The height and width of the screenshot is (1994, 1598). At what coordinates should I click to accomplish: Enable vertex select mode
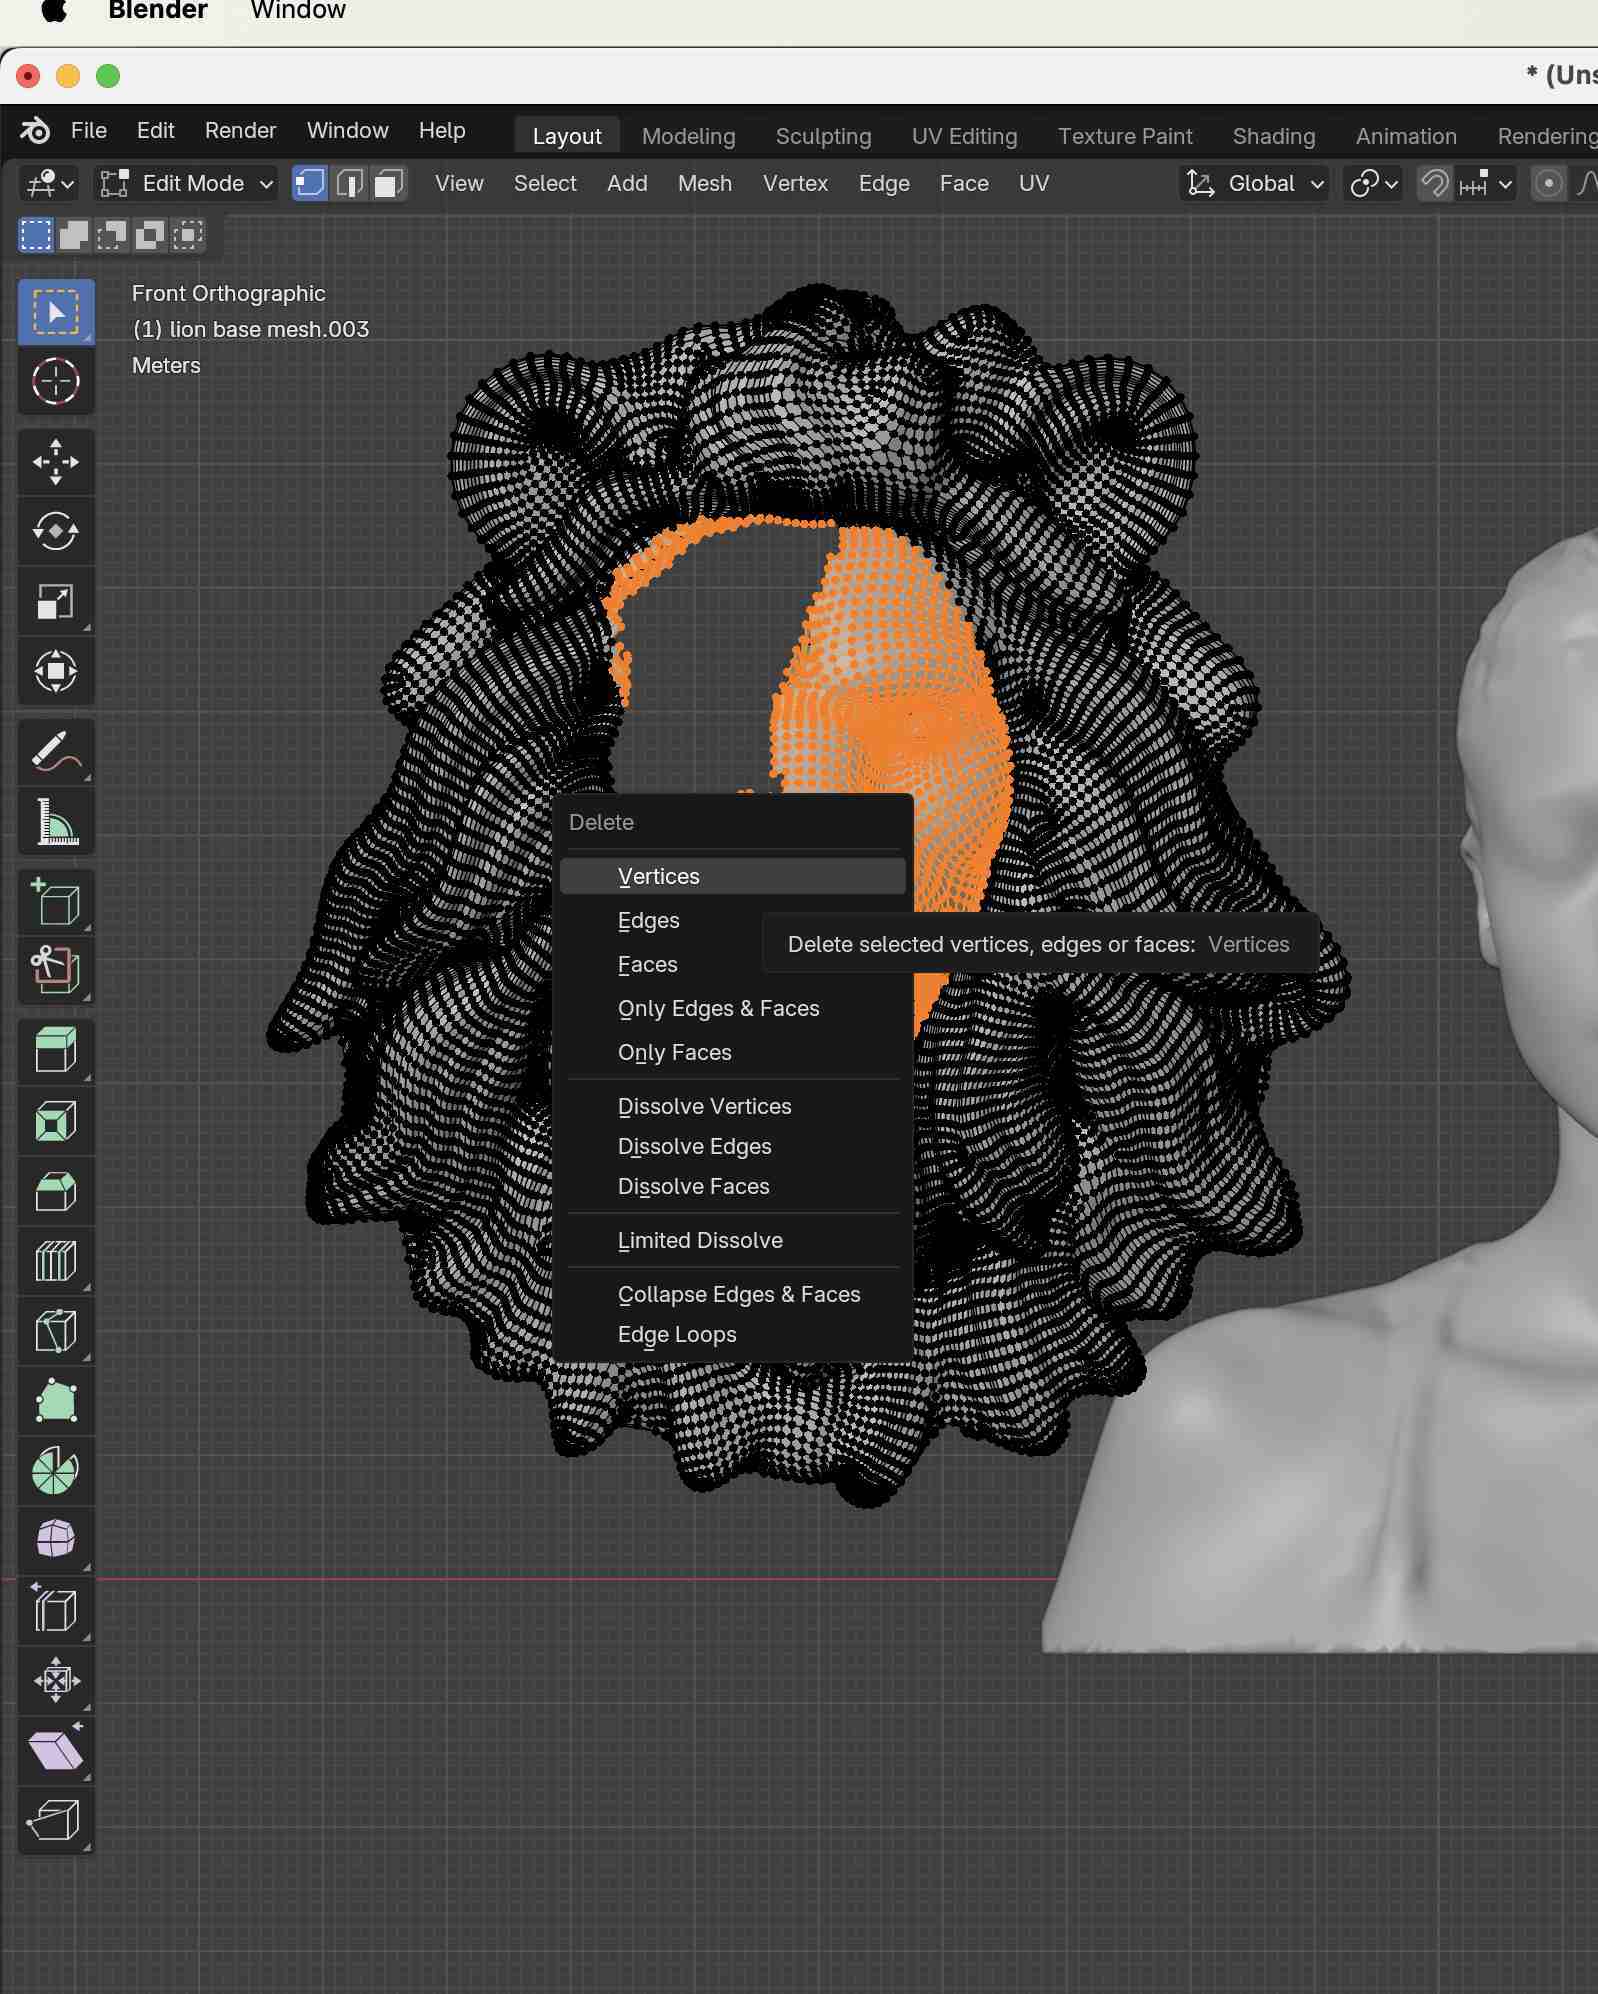pyautogui.click(x=310, y=183)
